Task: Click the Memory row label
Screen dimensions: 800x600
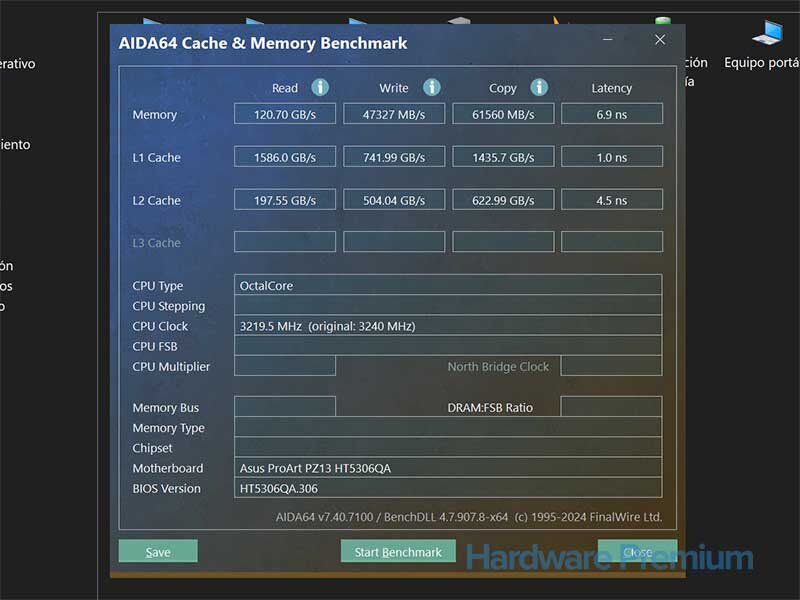Action: pos(155,114)
